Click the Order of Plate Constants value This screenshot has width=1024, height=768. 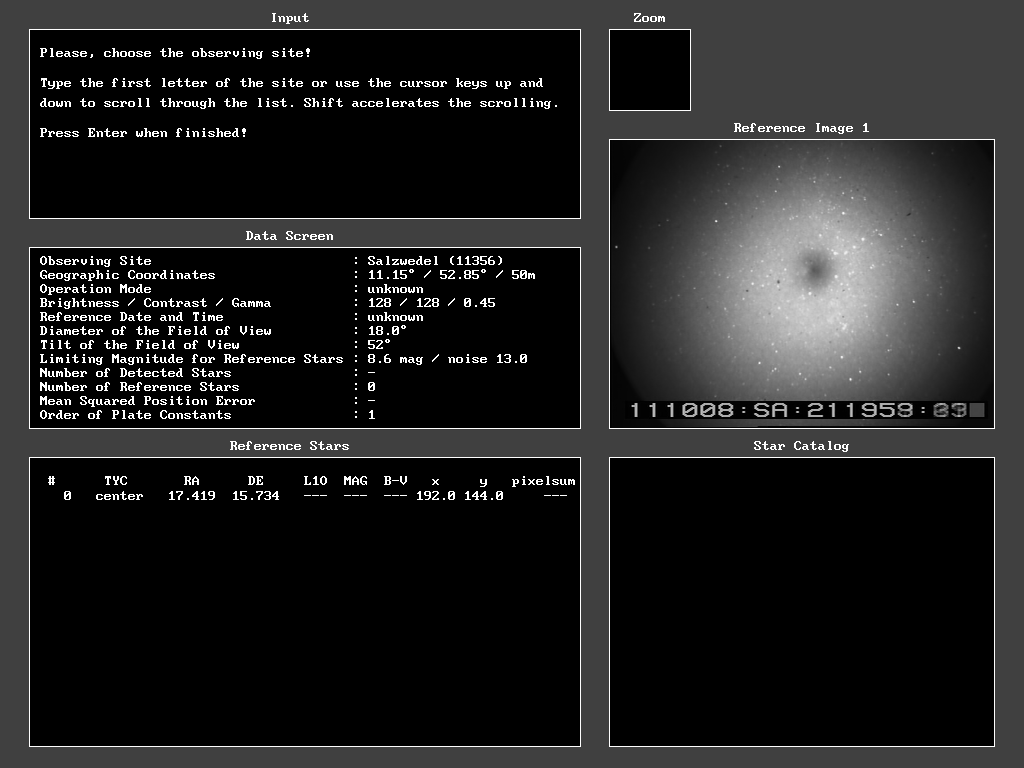pyautogui.click(x=372, y=415)
